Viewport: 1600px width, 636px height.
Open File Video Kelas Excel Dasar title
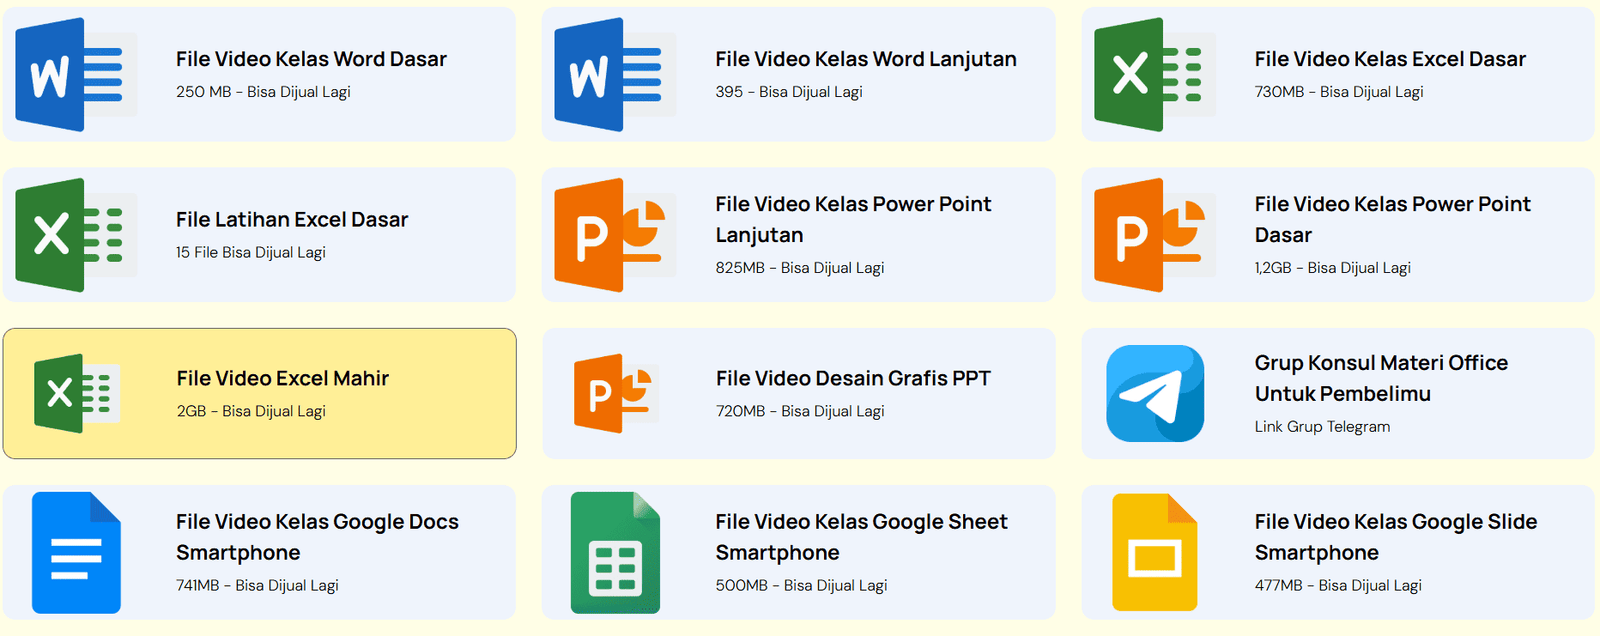pos(1390,59)
